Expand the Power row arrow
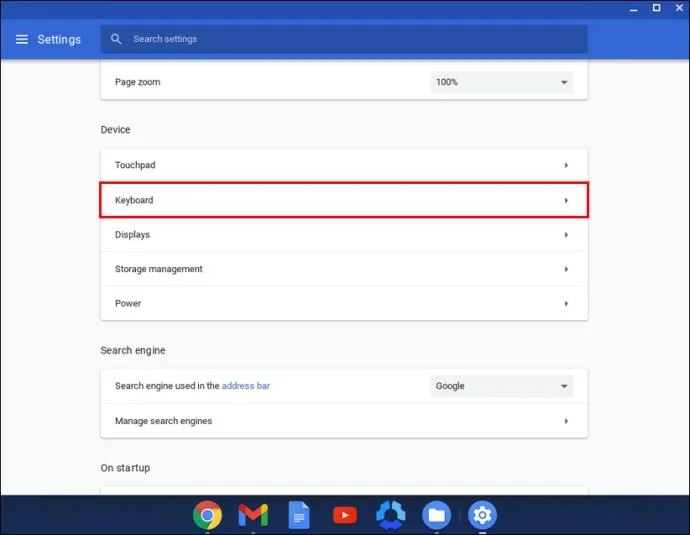The height and width of the screenshot is (535, 690). pyautogui.click(x=566, y=304)
